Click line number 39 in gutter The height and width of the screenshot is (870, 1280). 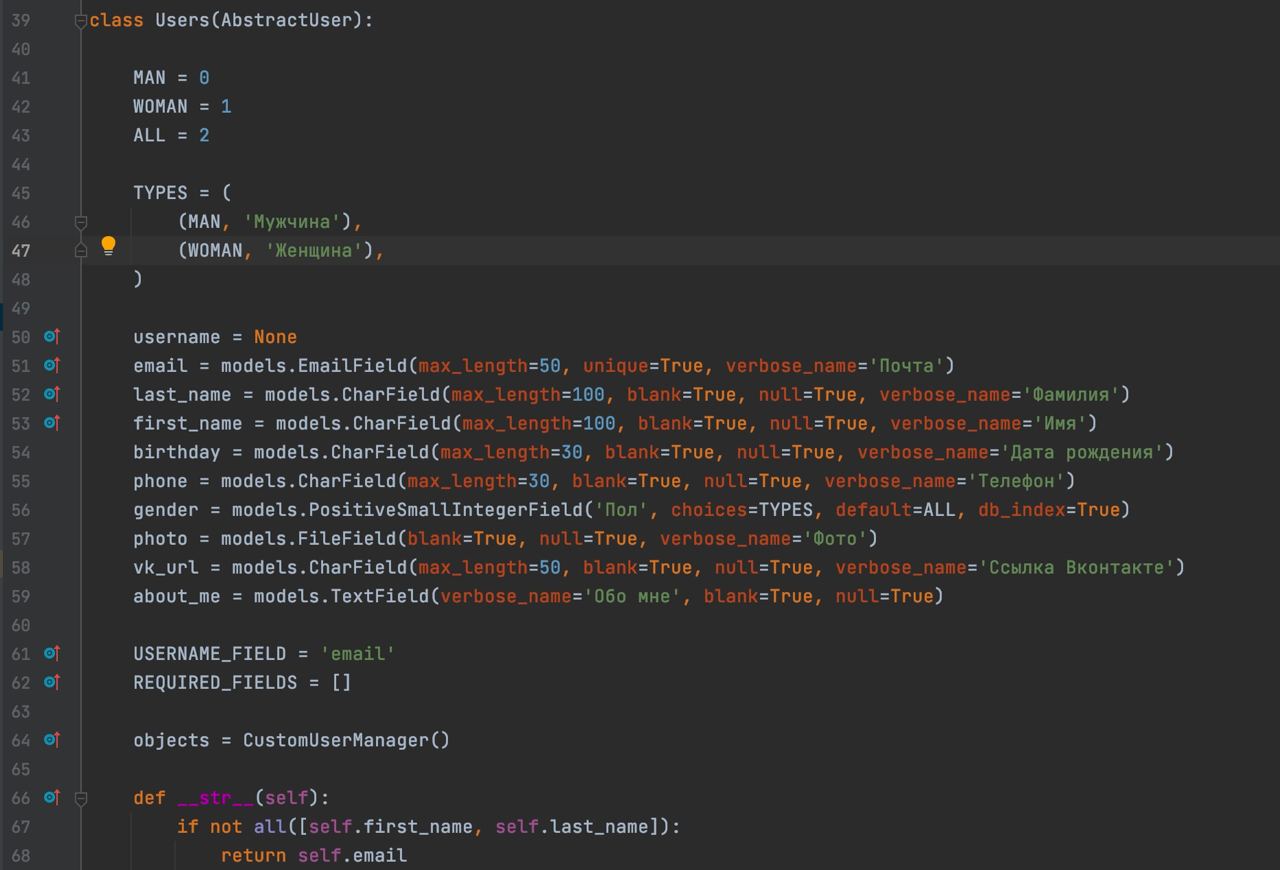[x=20, y=20]
